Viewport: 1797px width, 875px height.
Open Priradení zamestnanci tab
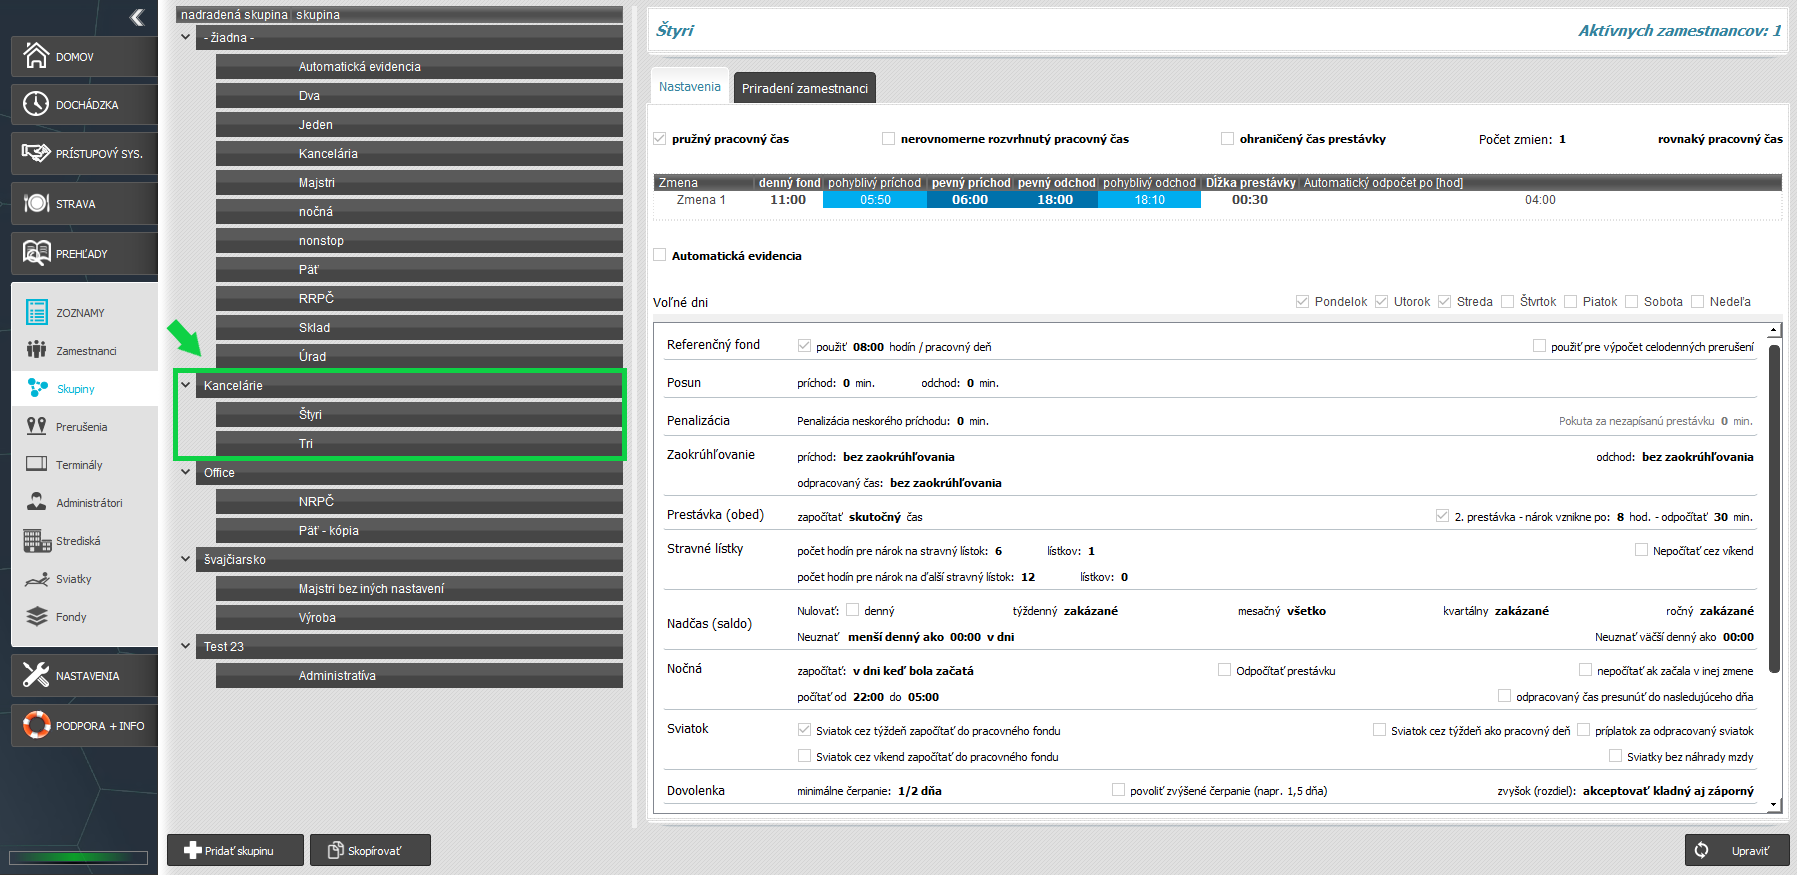click(x=805, y=88)
